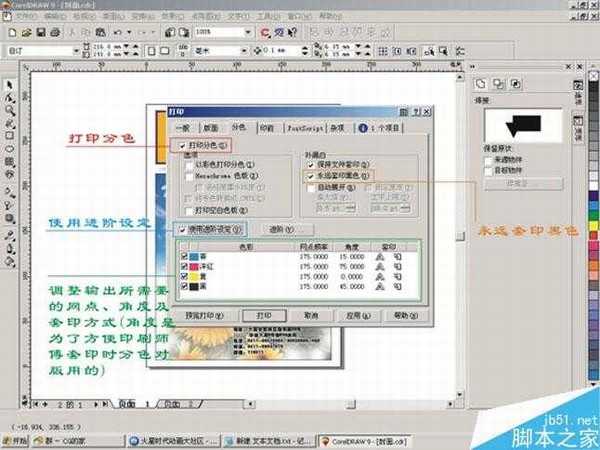
Task: Switch to the 杂项 tab
Action: click(x=337, y=128)
